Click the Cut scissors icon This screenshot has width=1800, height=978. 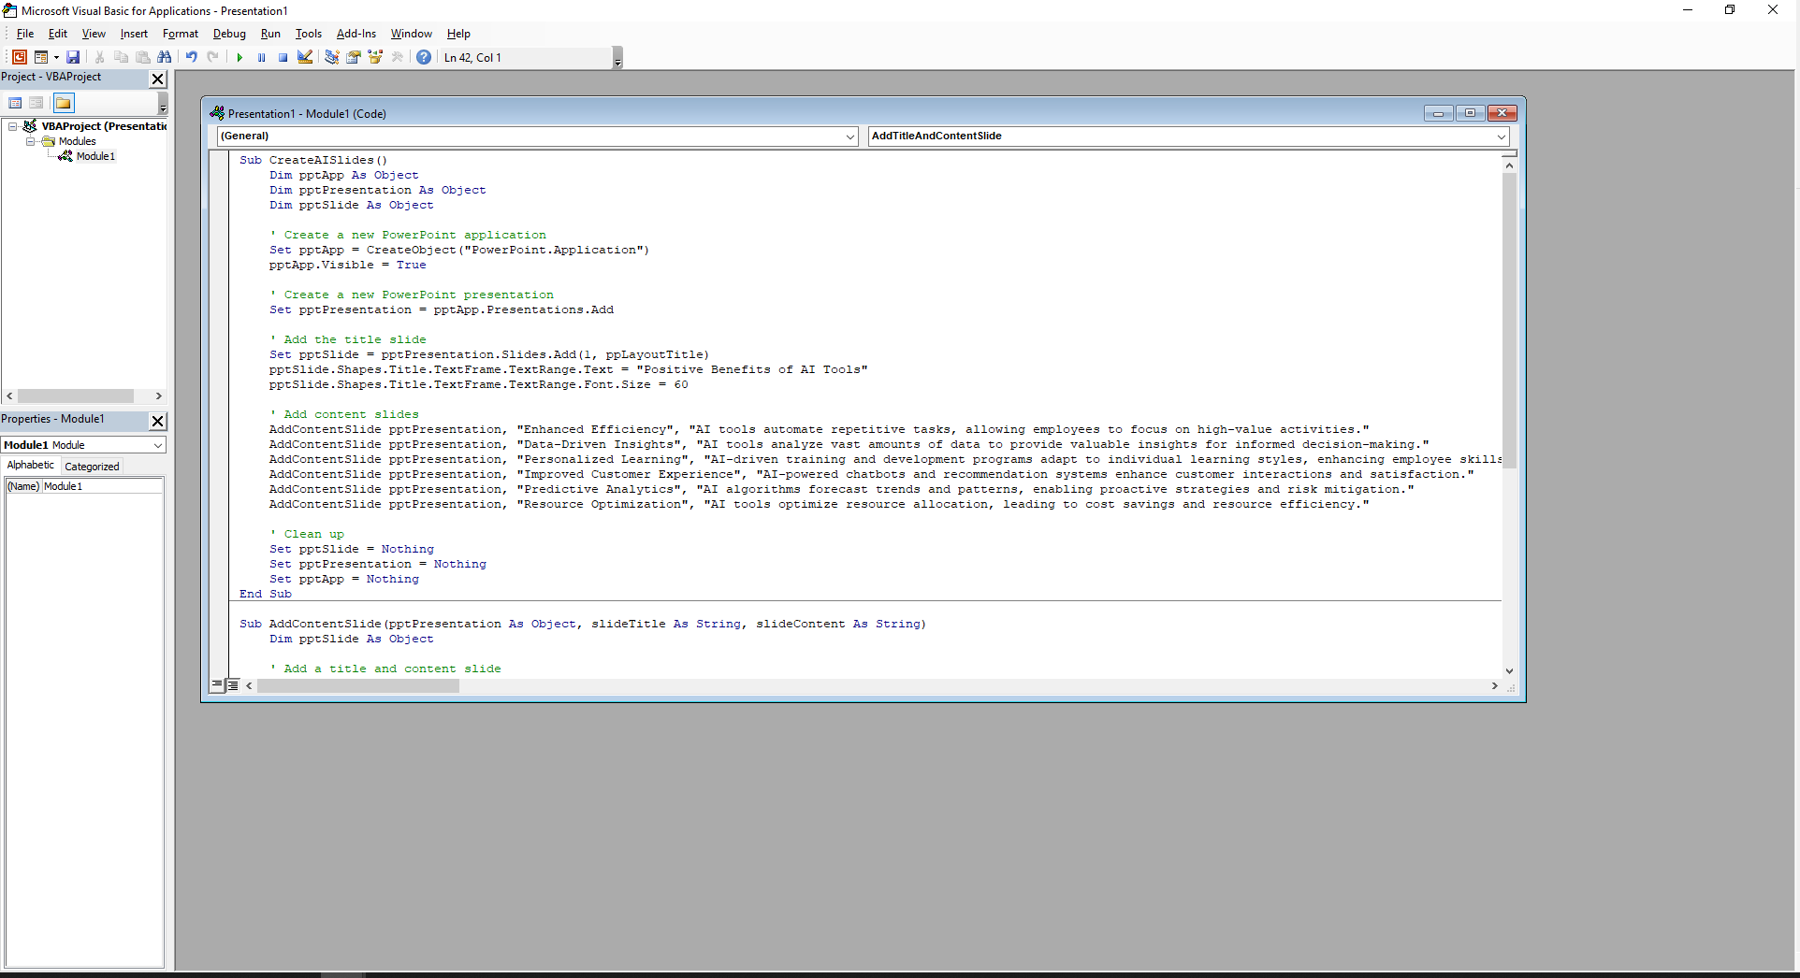pyautogui.click(x=99, y=57)
